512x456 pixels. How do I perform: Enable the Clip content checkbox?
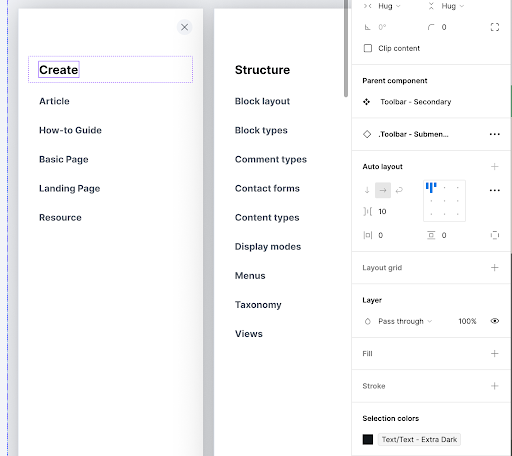[368, 48]
